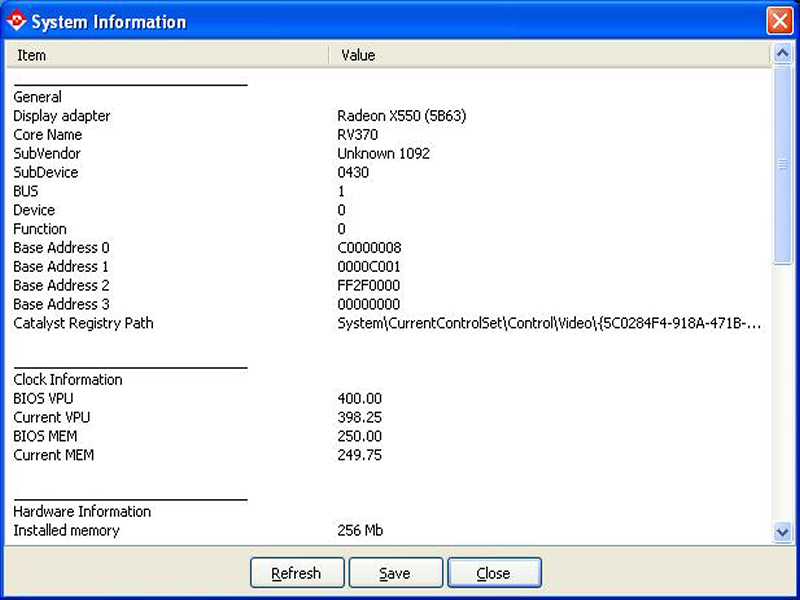Click the 0430 value
The image size is (800, 600).
[353, 172]
